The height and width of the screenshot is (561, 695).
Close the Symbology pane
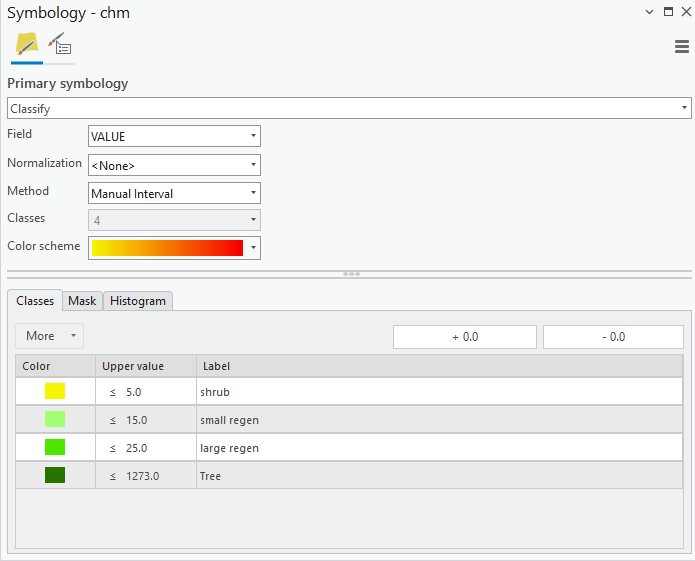click(686, 12)
